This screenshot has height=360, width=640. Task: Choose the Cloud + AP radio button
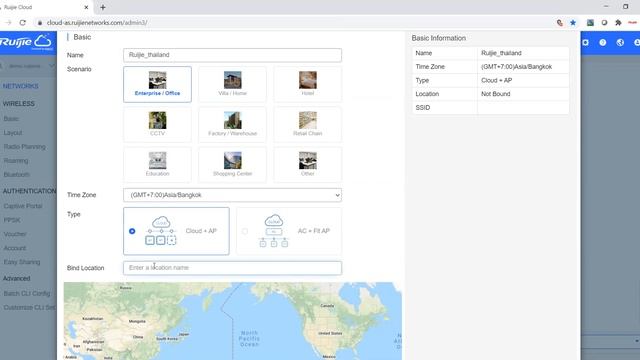132,231
